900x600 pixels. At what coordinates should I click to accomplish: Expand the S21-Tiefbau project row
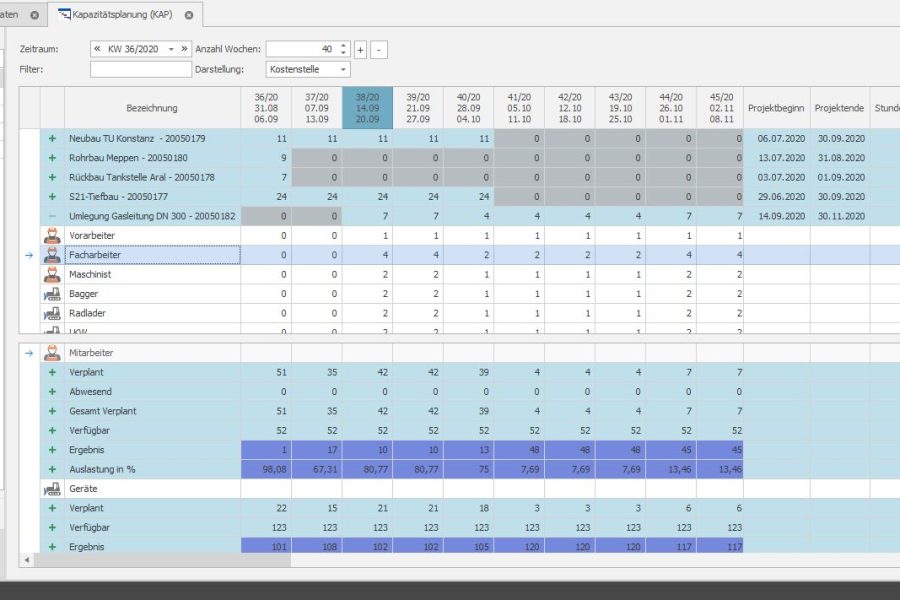click(52, 197)
